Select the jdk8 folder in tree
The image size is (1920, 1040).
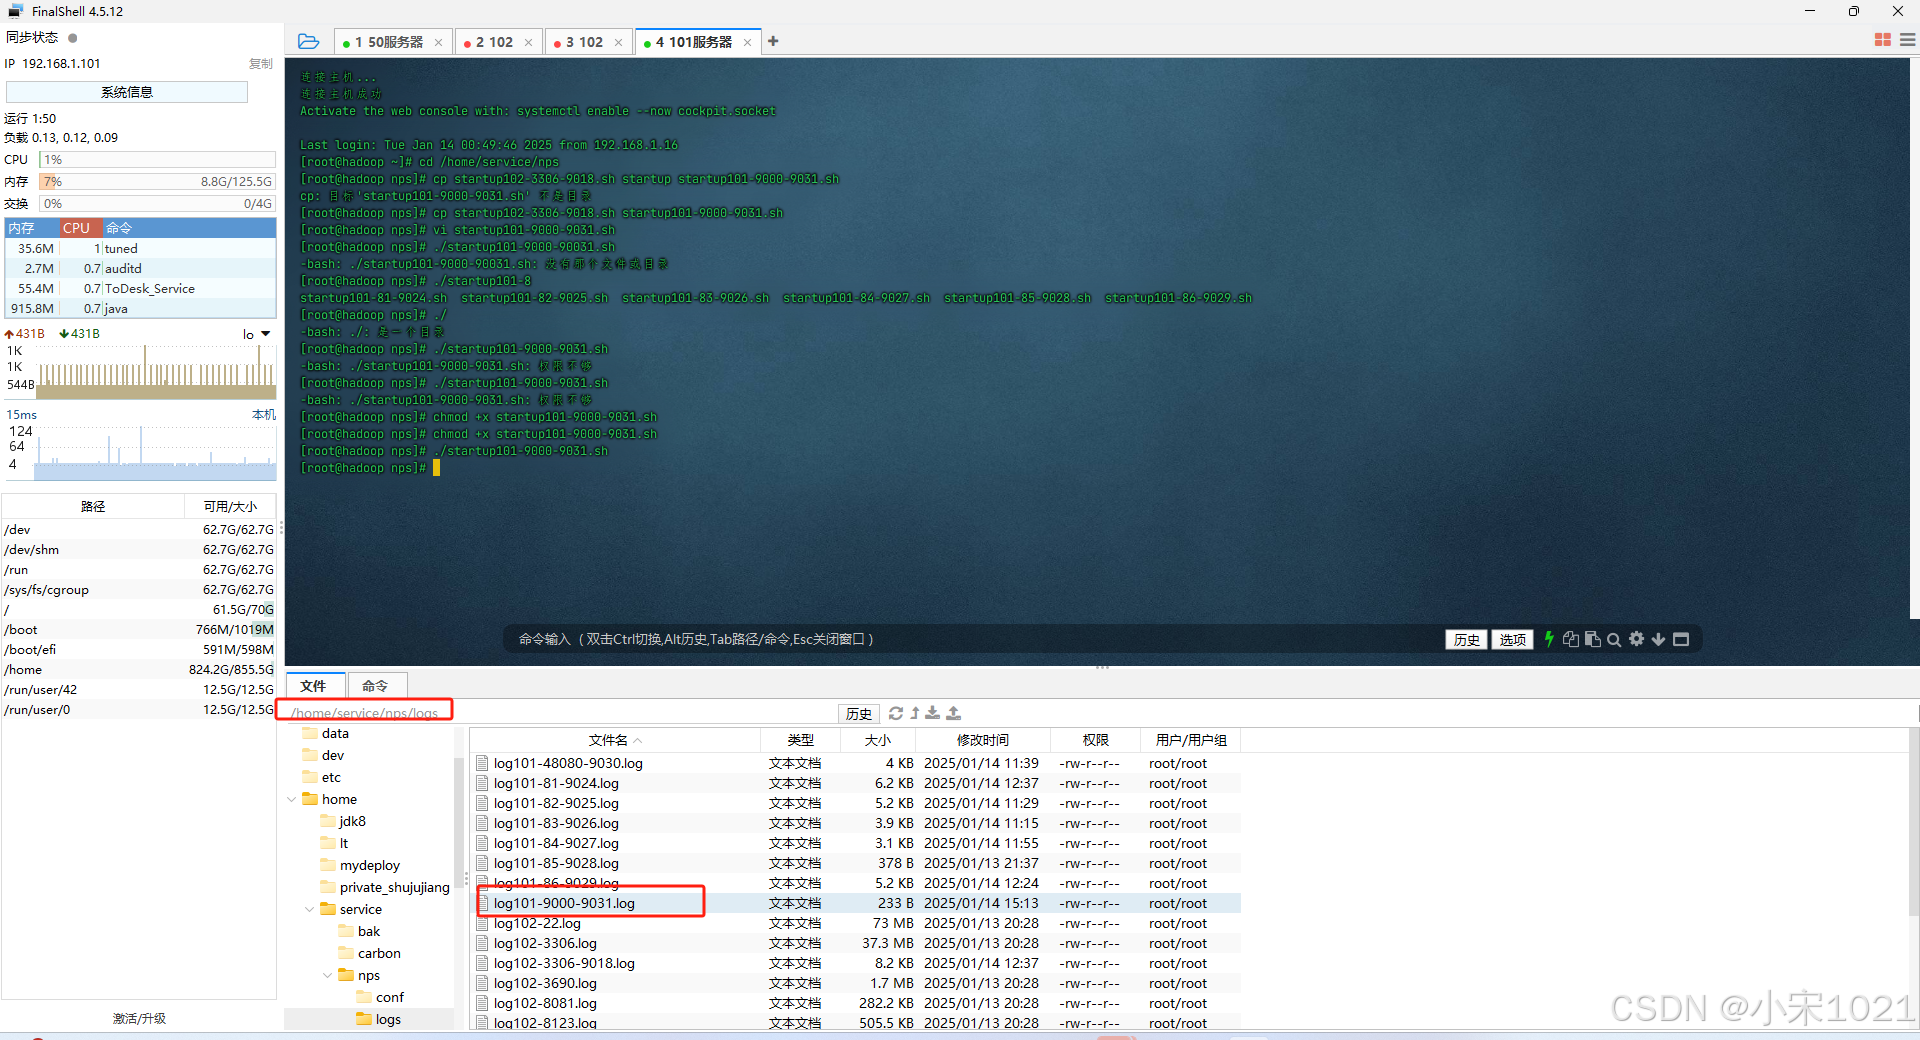(x=344, y=821)
